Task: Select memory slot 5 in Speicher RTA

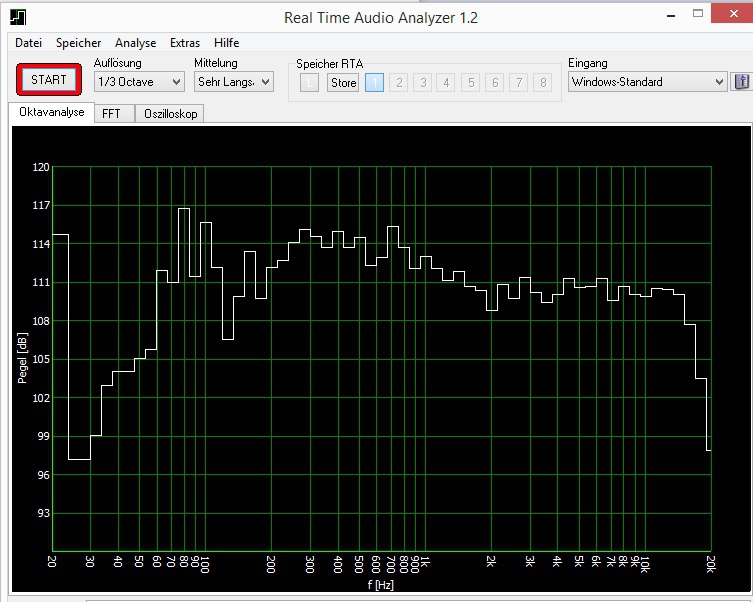Action: point(471,82)
